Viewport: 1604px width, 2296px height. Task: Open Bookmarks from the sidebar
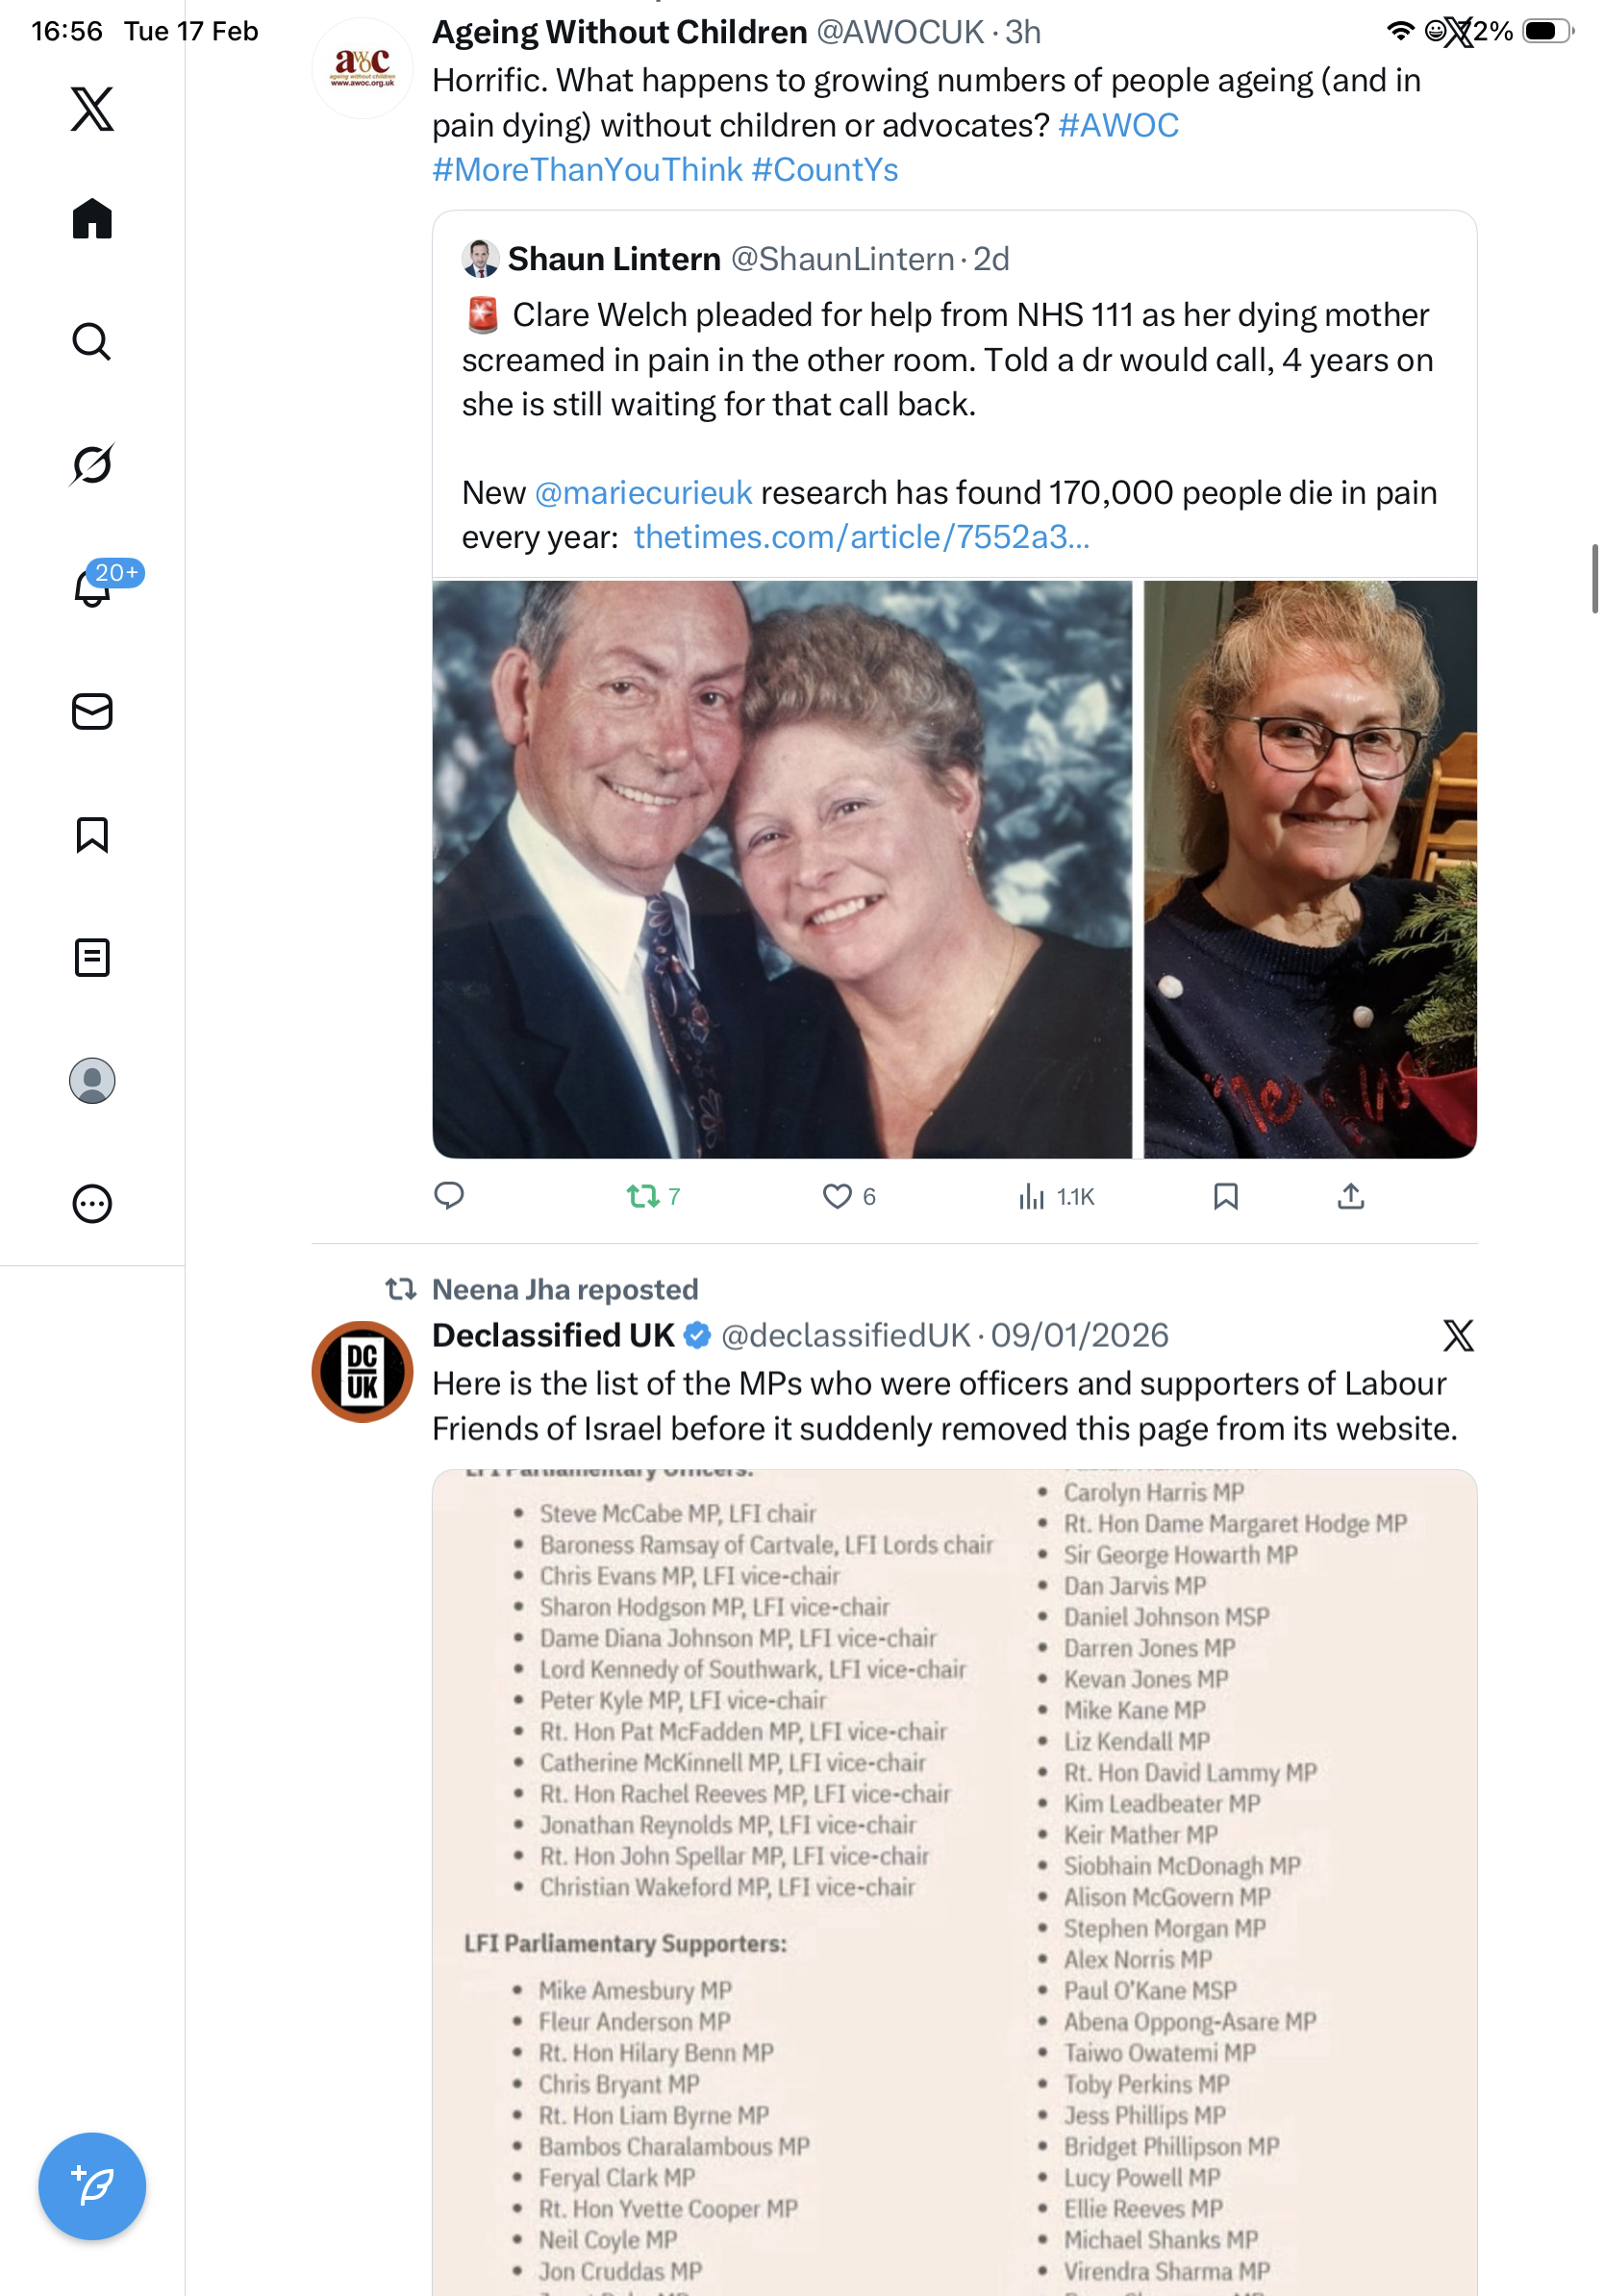point(92,834)
